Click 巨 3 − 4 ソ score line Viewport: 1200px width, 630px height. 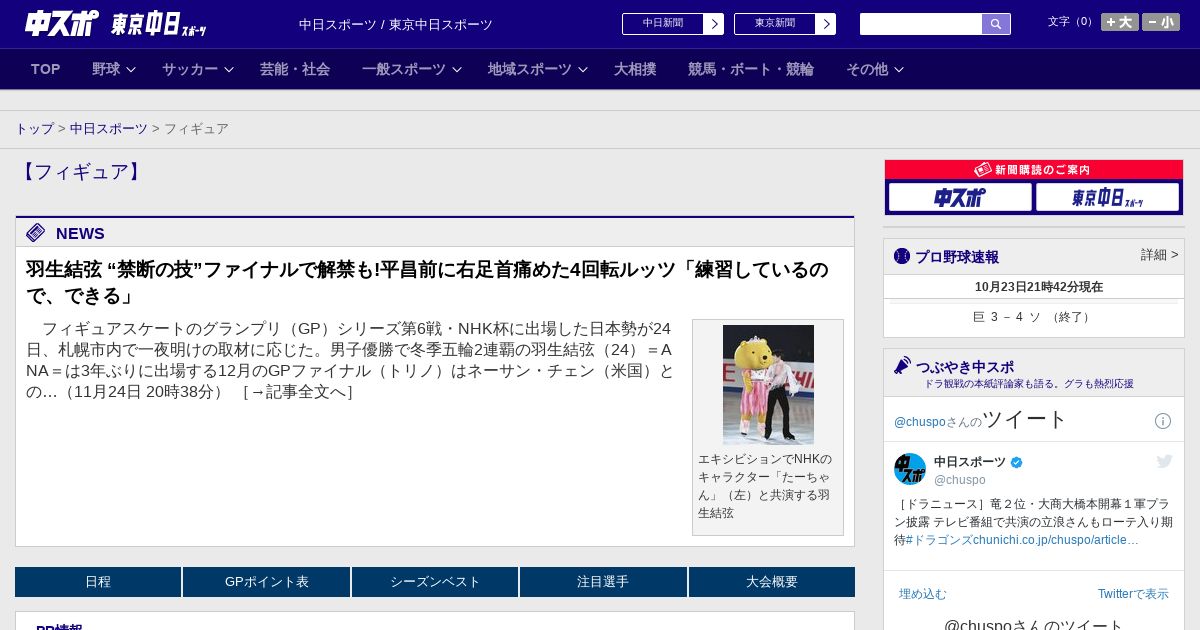point(1033,317)
